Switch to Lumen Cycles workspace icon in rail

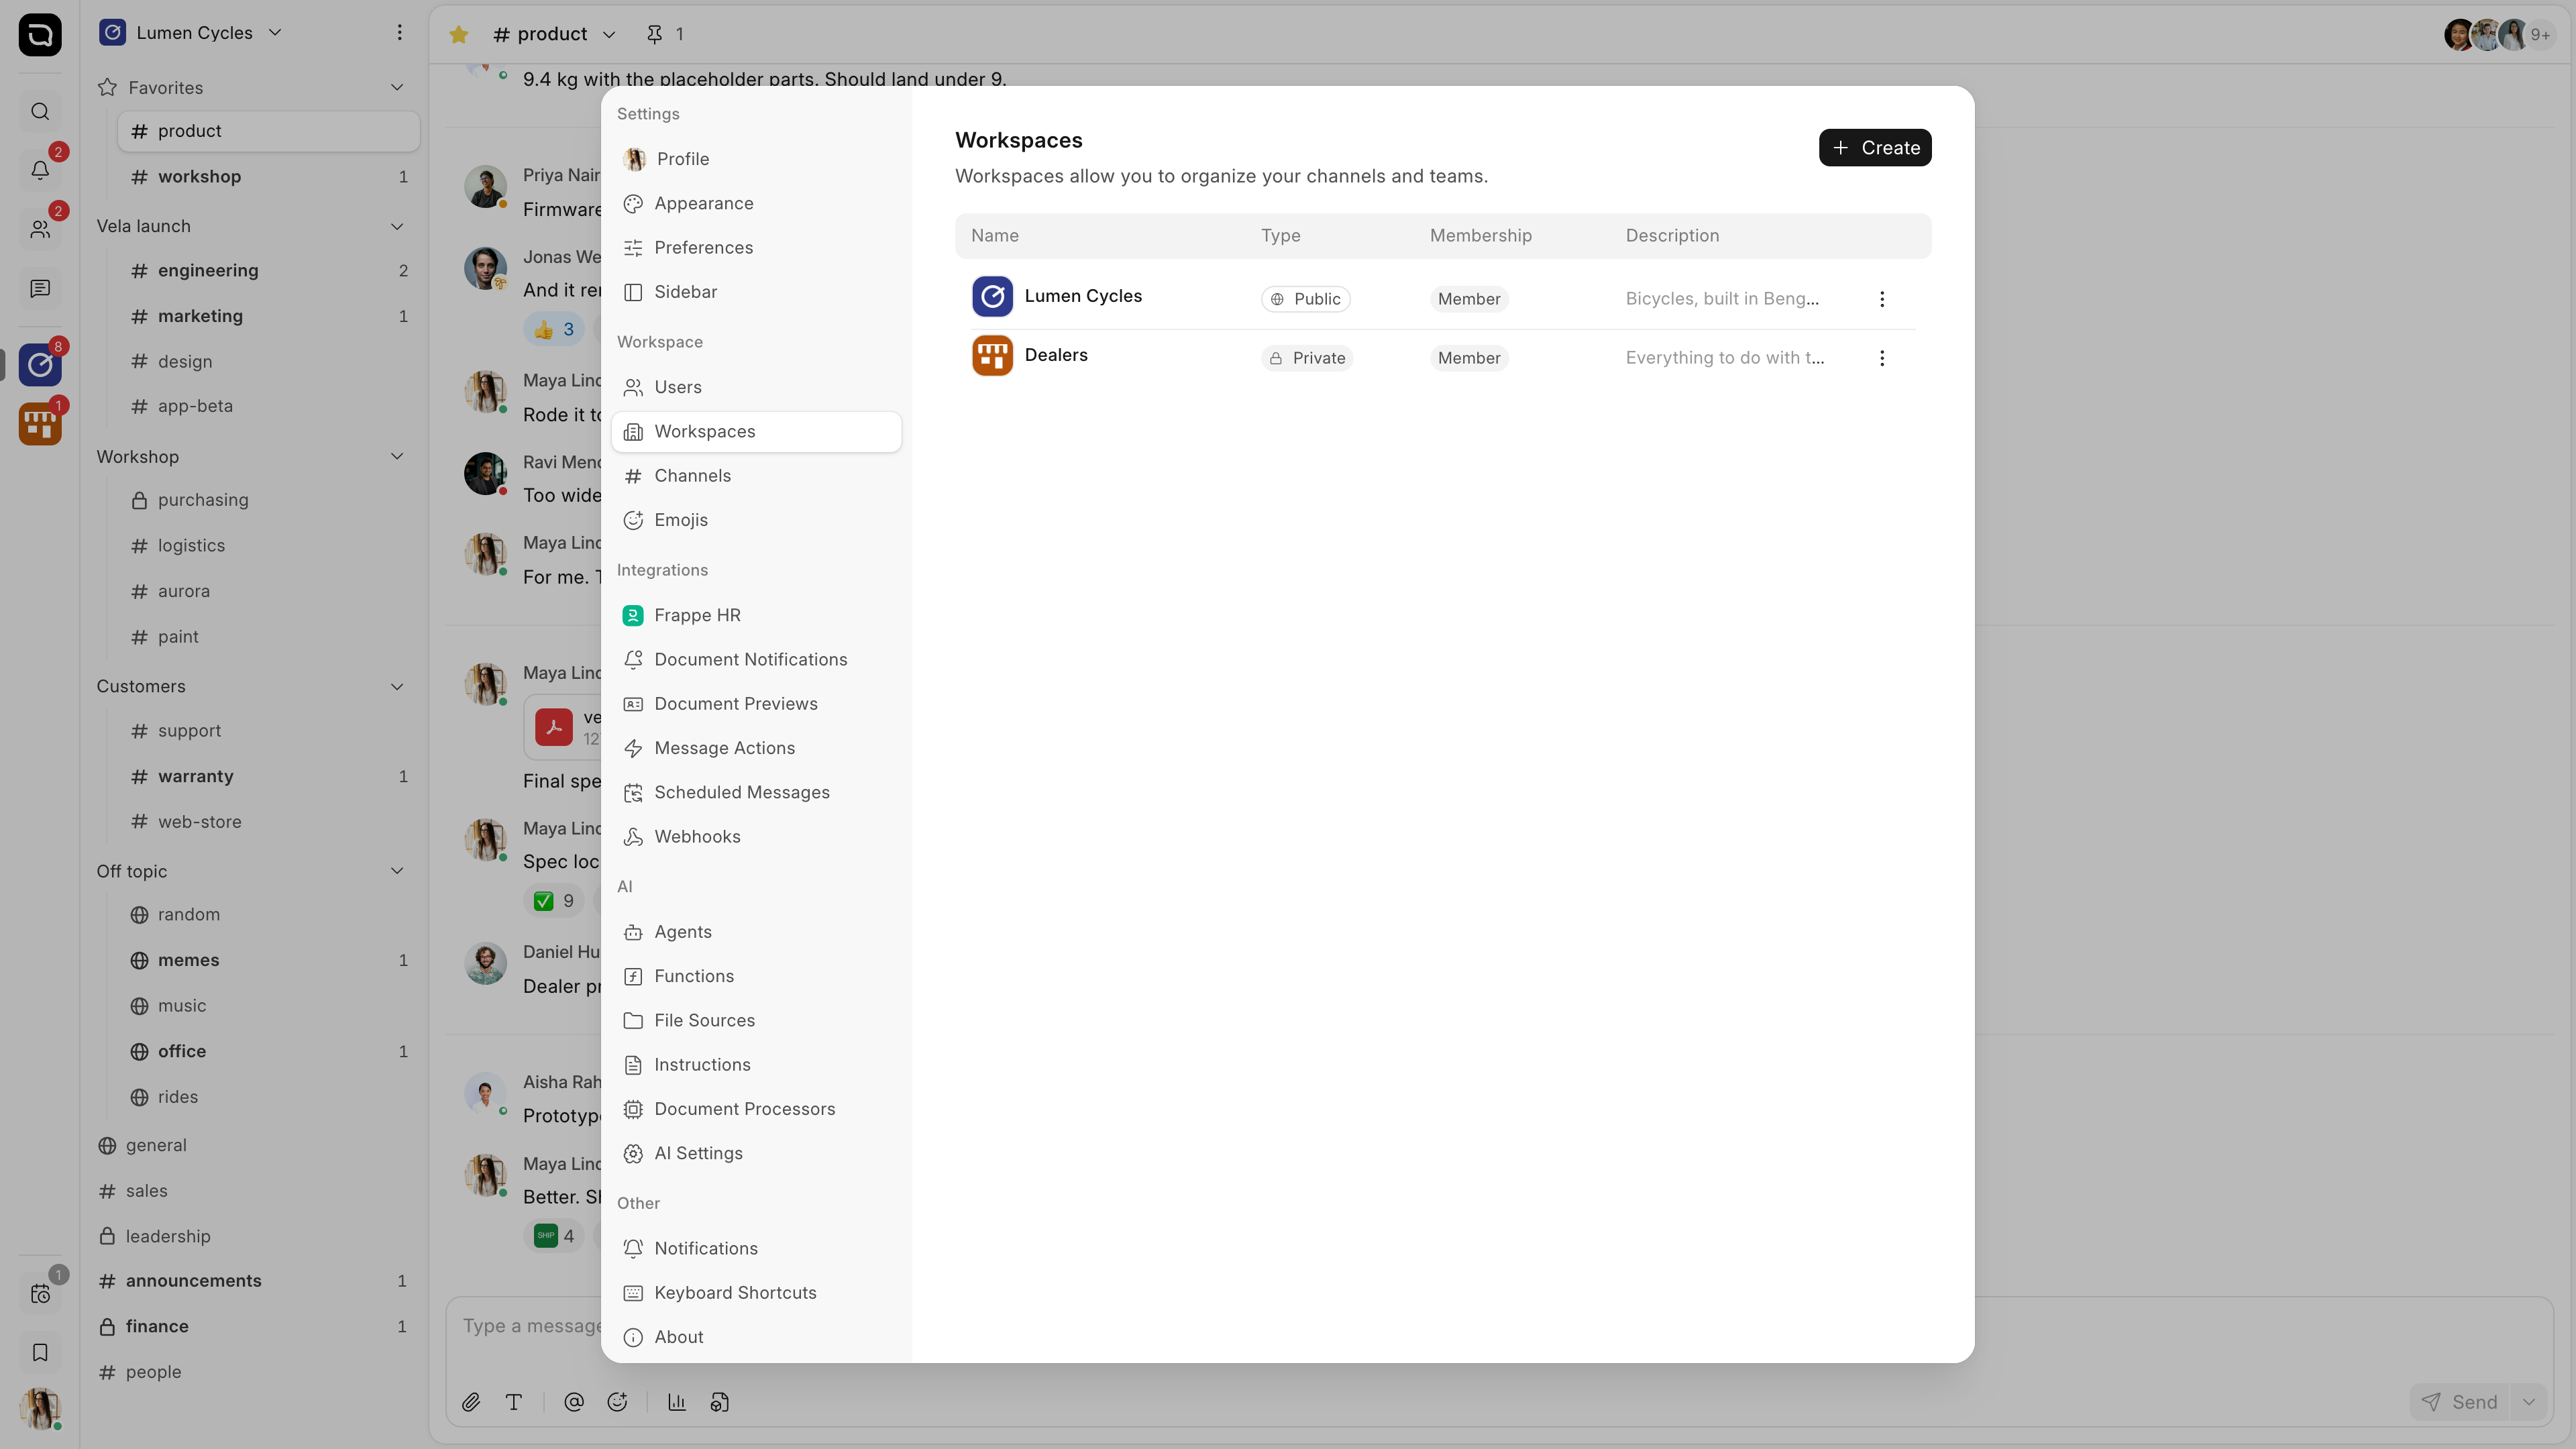click(x=40, y=365)
